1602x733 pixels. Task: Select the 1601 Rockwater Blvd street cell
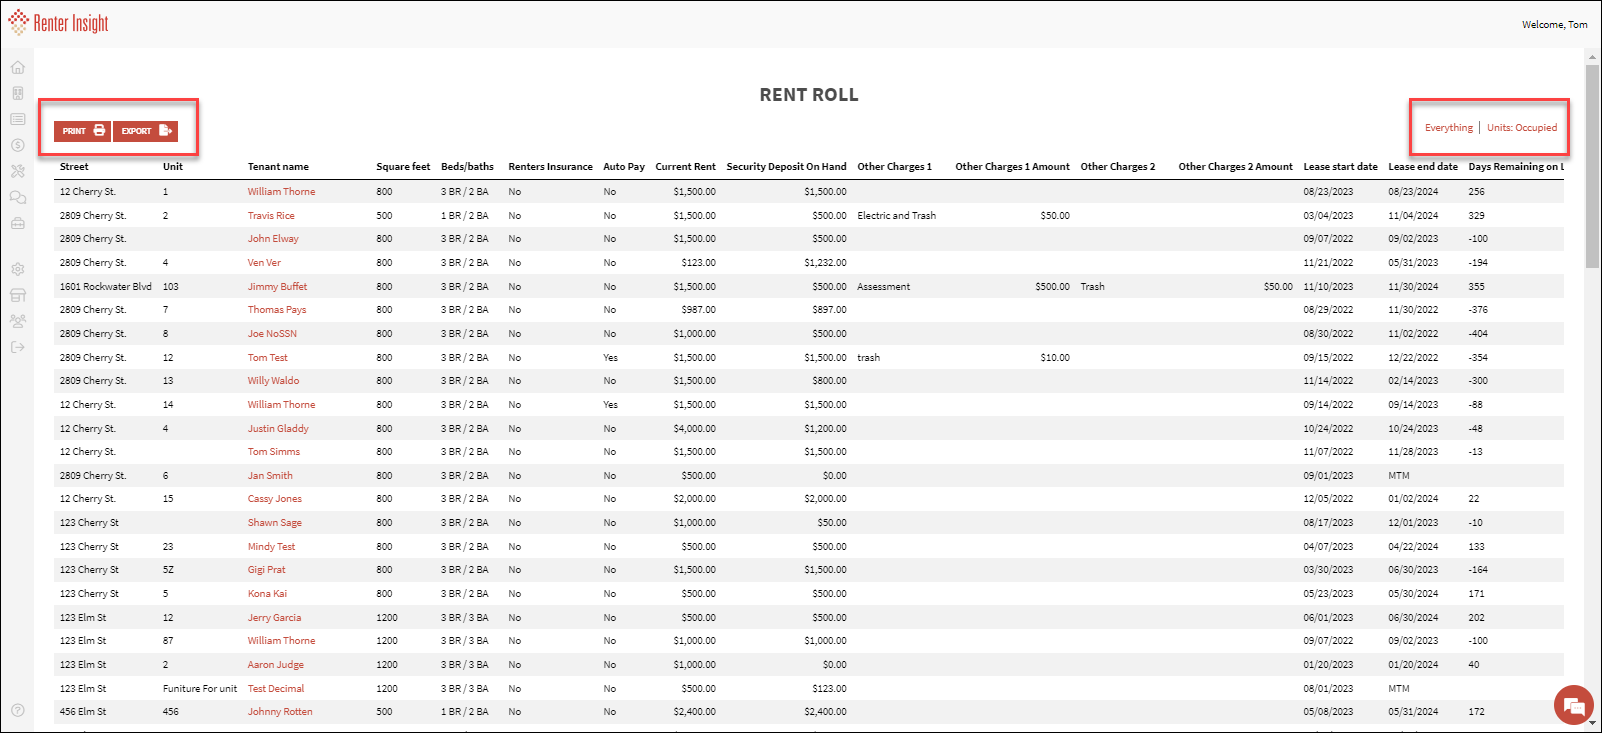click(105, 286)
